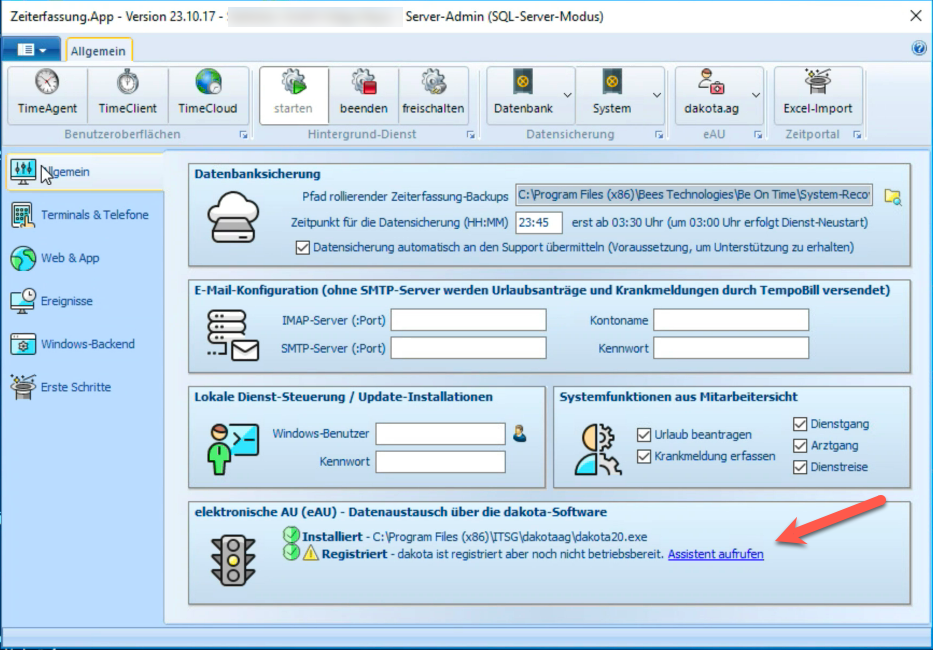Browse backup path folder icon
Viewport: 933px width, 650px height.
(x=893, y=196)
